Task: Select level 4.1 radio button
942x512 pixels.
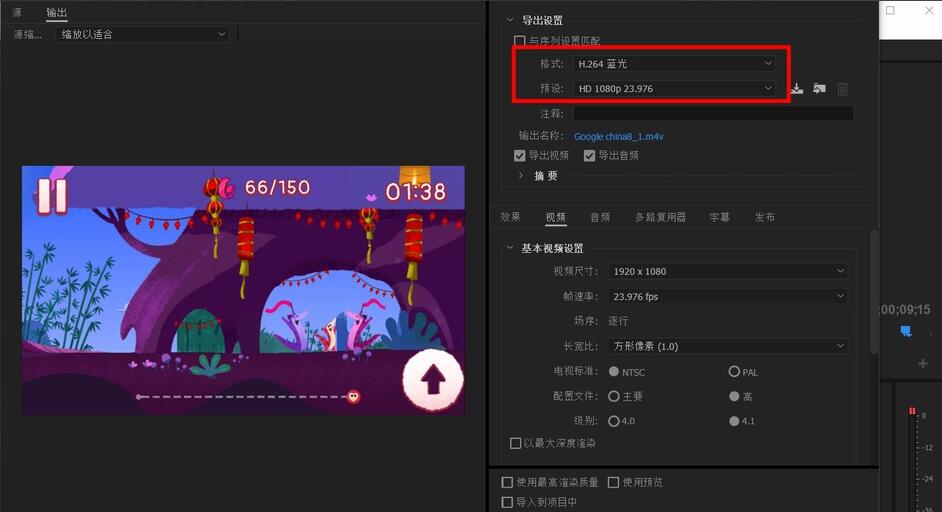Action: pos(734,421)
